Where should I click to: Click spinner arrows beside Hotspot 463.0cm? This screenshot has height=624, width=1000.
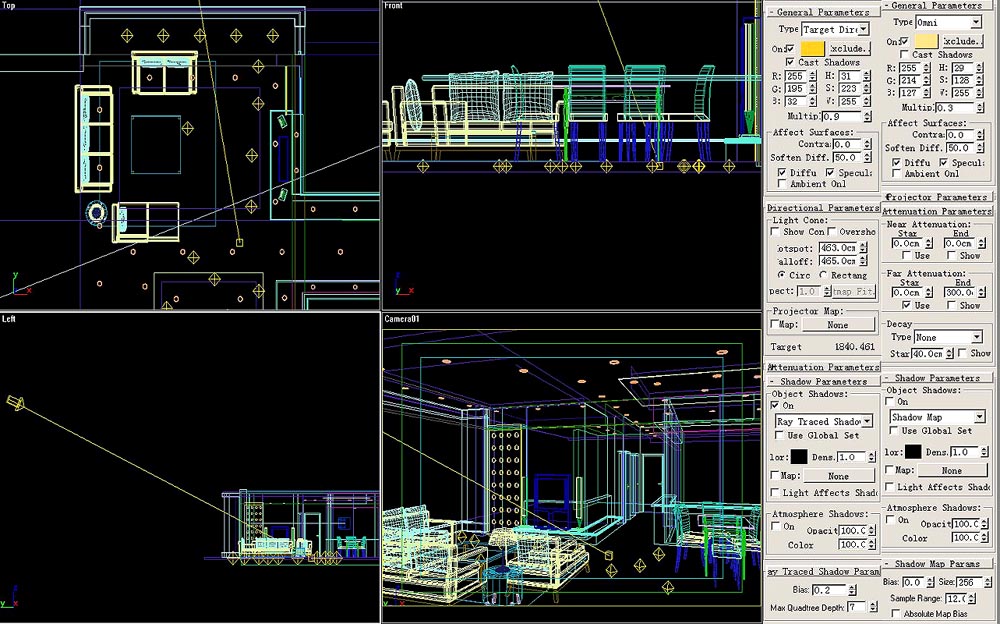(863, 248)
